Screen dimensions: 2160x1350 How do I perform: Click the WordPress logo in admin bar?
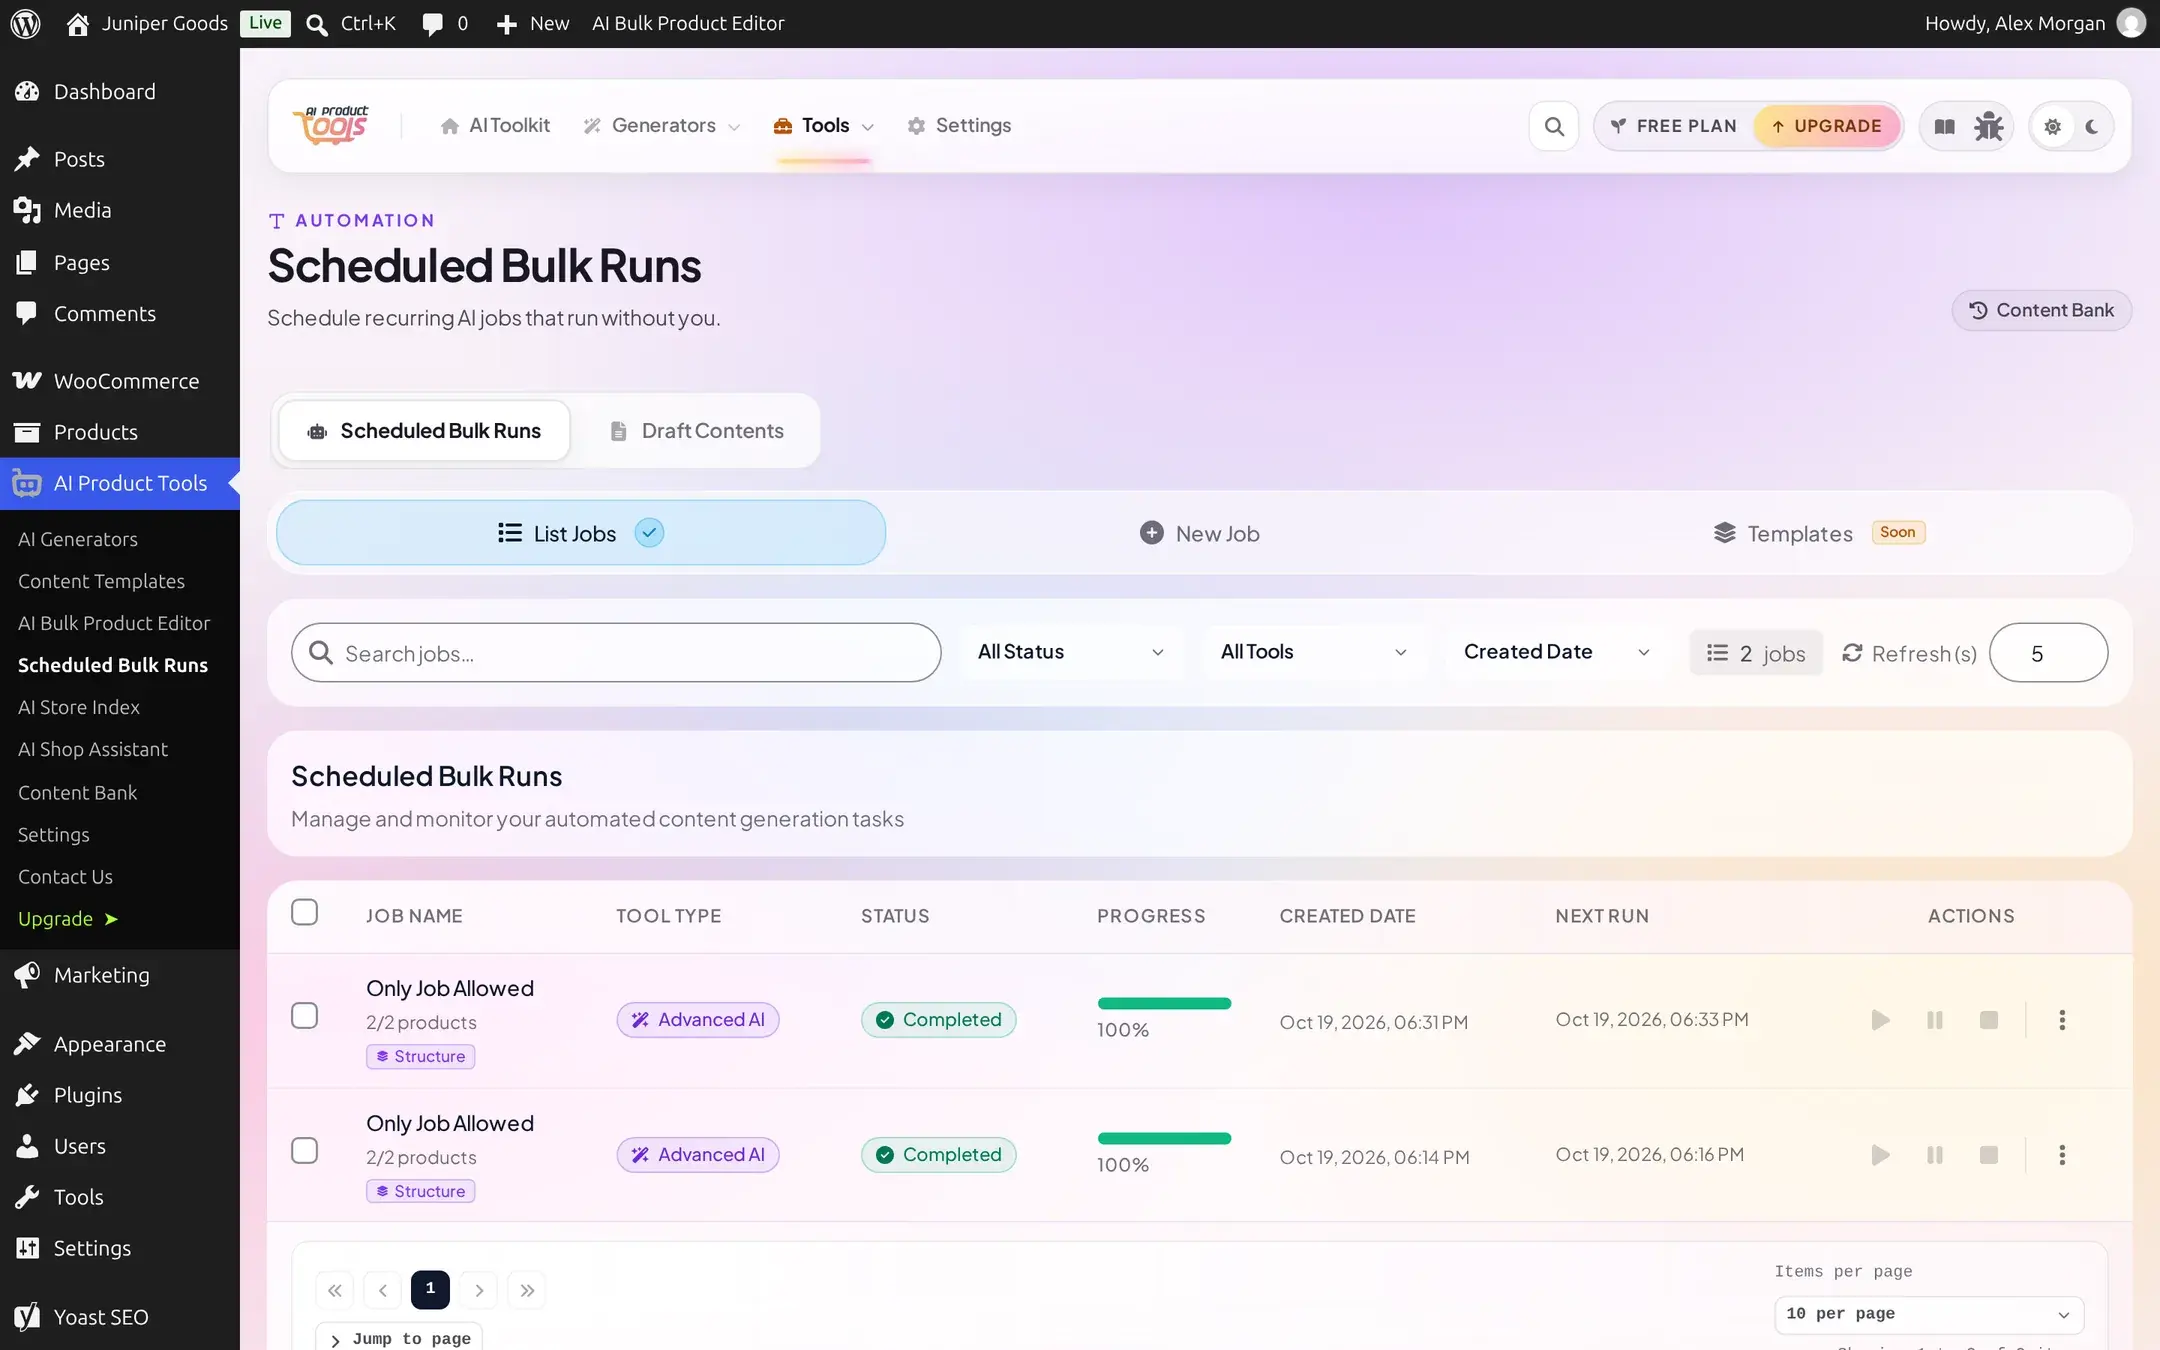click(x=25, y=23)
